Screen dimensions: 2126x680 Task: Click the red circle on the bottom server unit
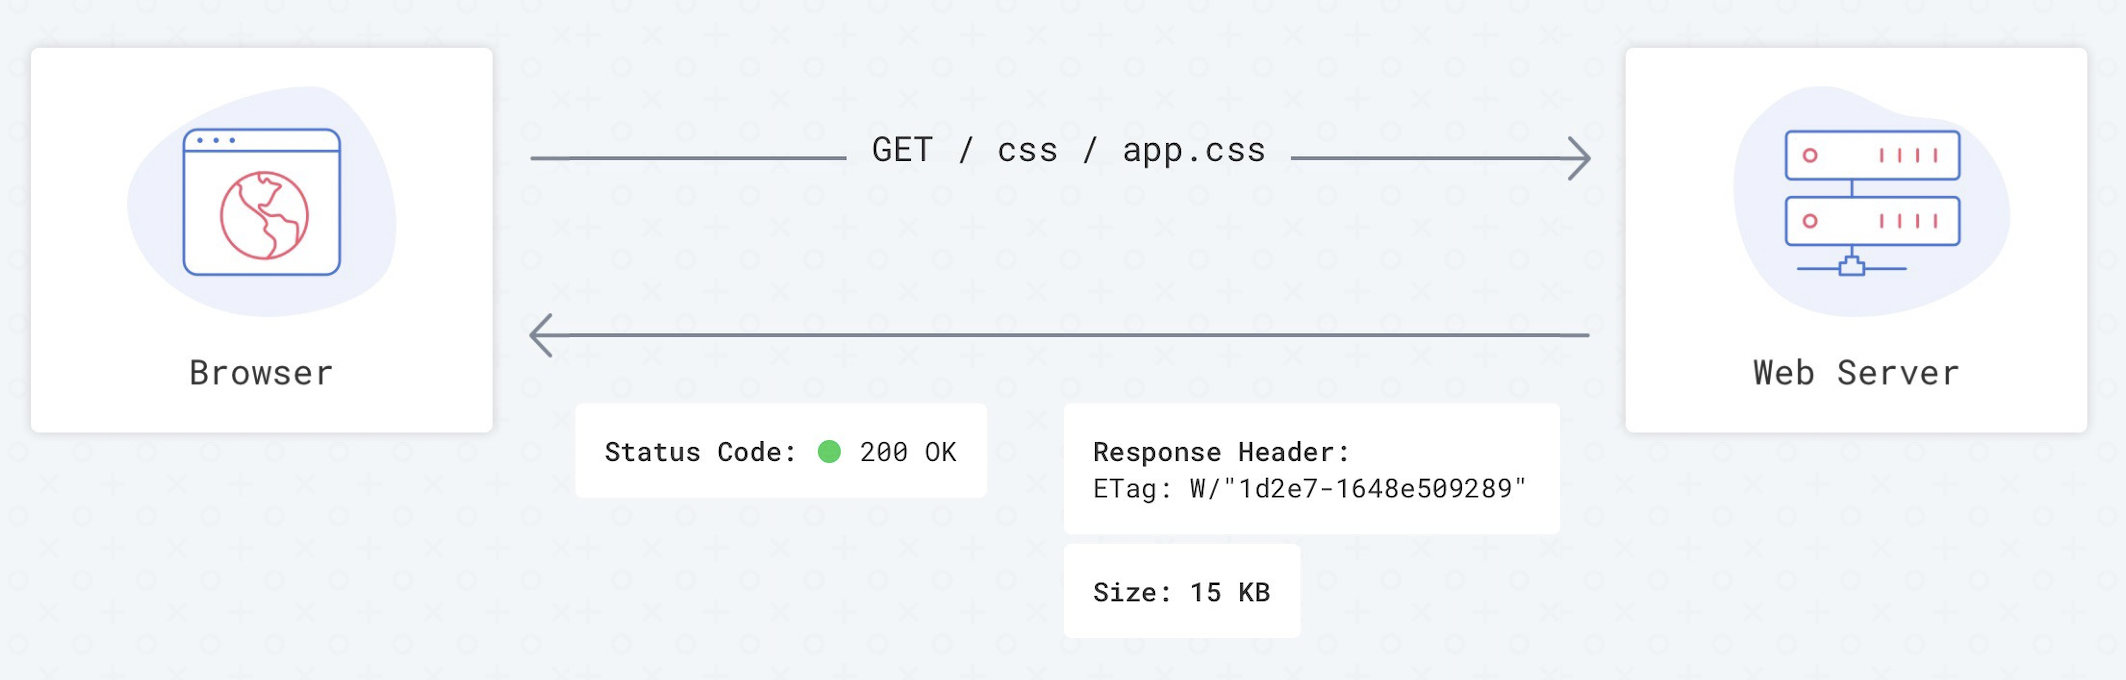[x=1810, y=221]
